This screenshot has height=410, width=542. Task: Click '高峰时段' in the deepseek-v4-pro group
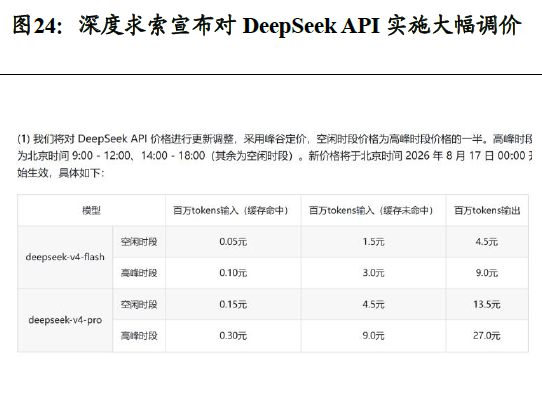[x=139, y=335]
